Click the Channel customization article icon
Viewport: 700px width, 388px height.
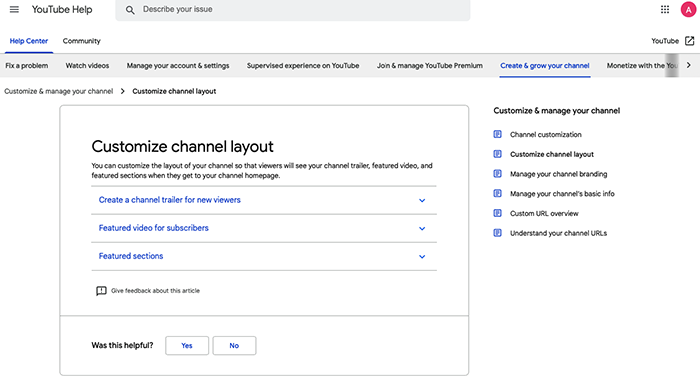coord(497,134)
